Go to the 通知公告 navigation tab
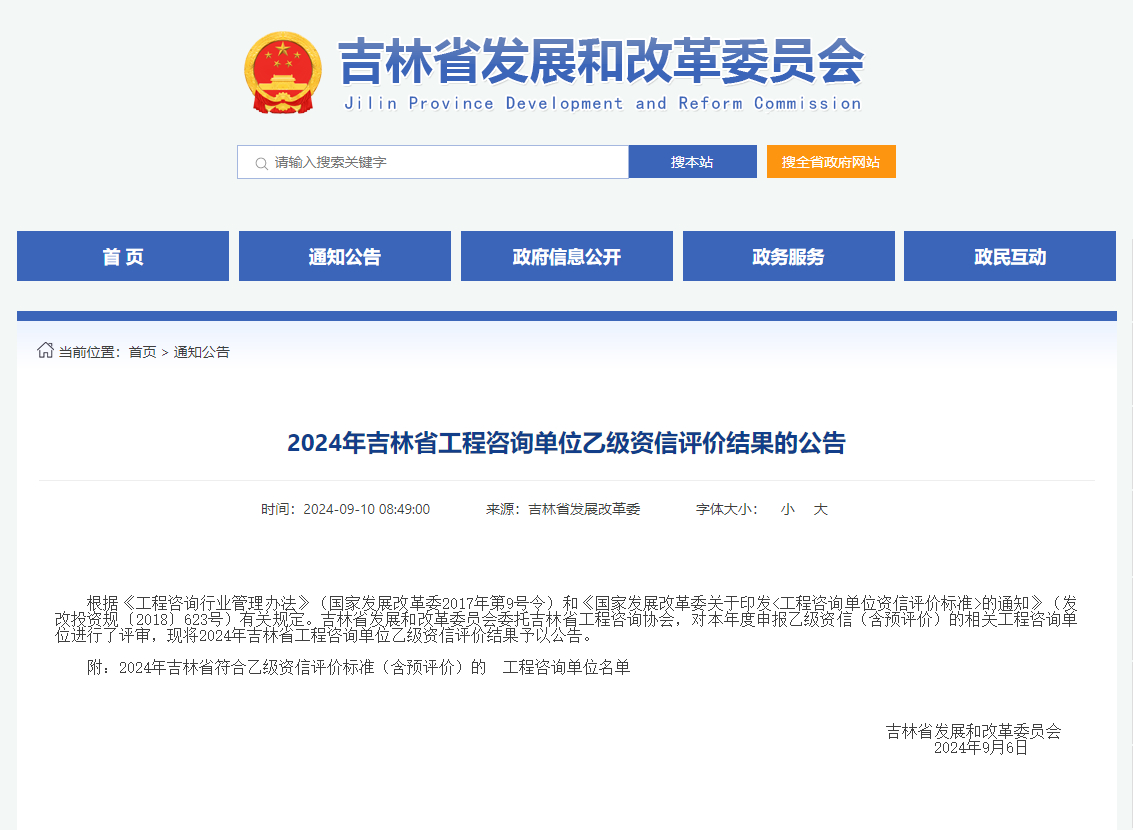This screenshot has height=830, width=1133. coord(345,257)
